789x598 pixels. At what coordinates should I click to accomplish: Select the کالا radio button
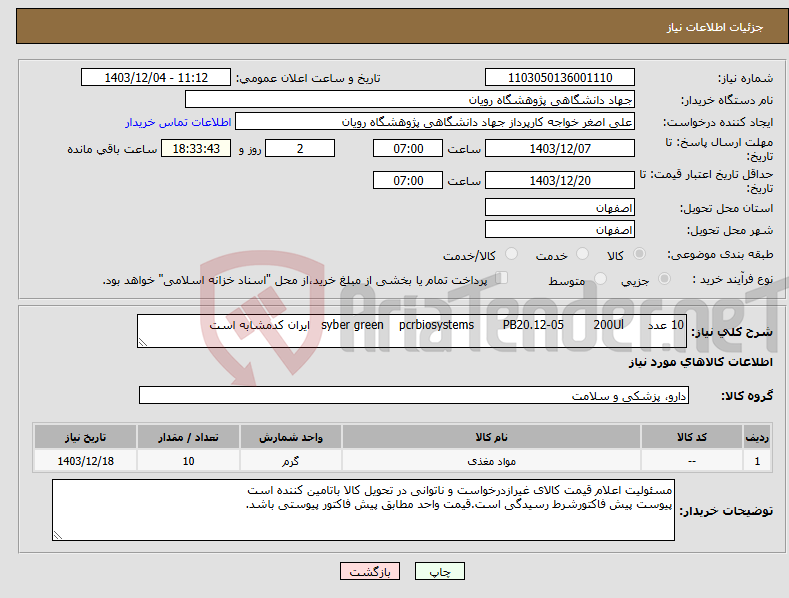click(x=639, y=254)
